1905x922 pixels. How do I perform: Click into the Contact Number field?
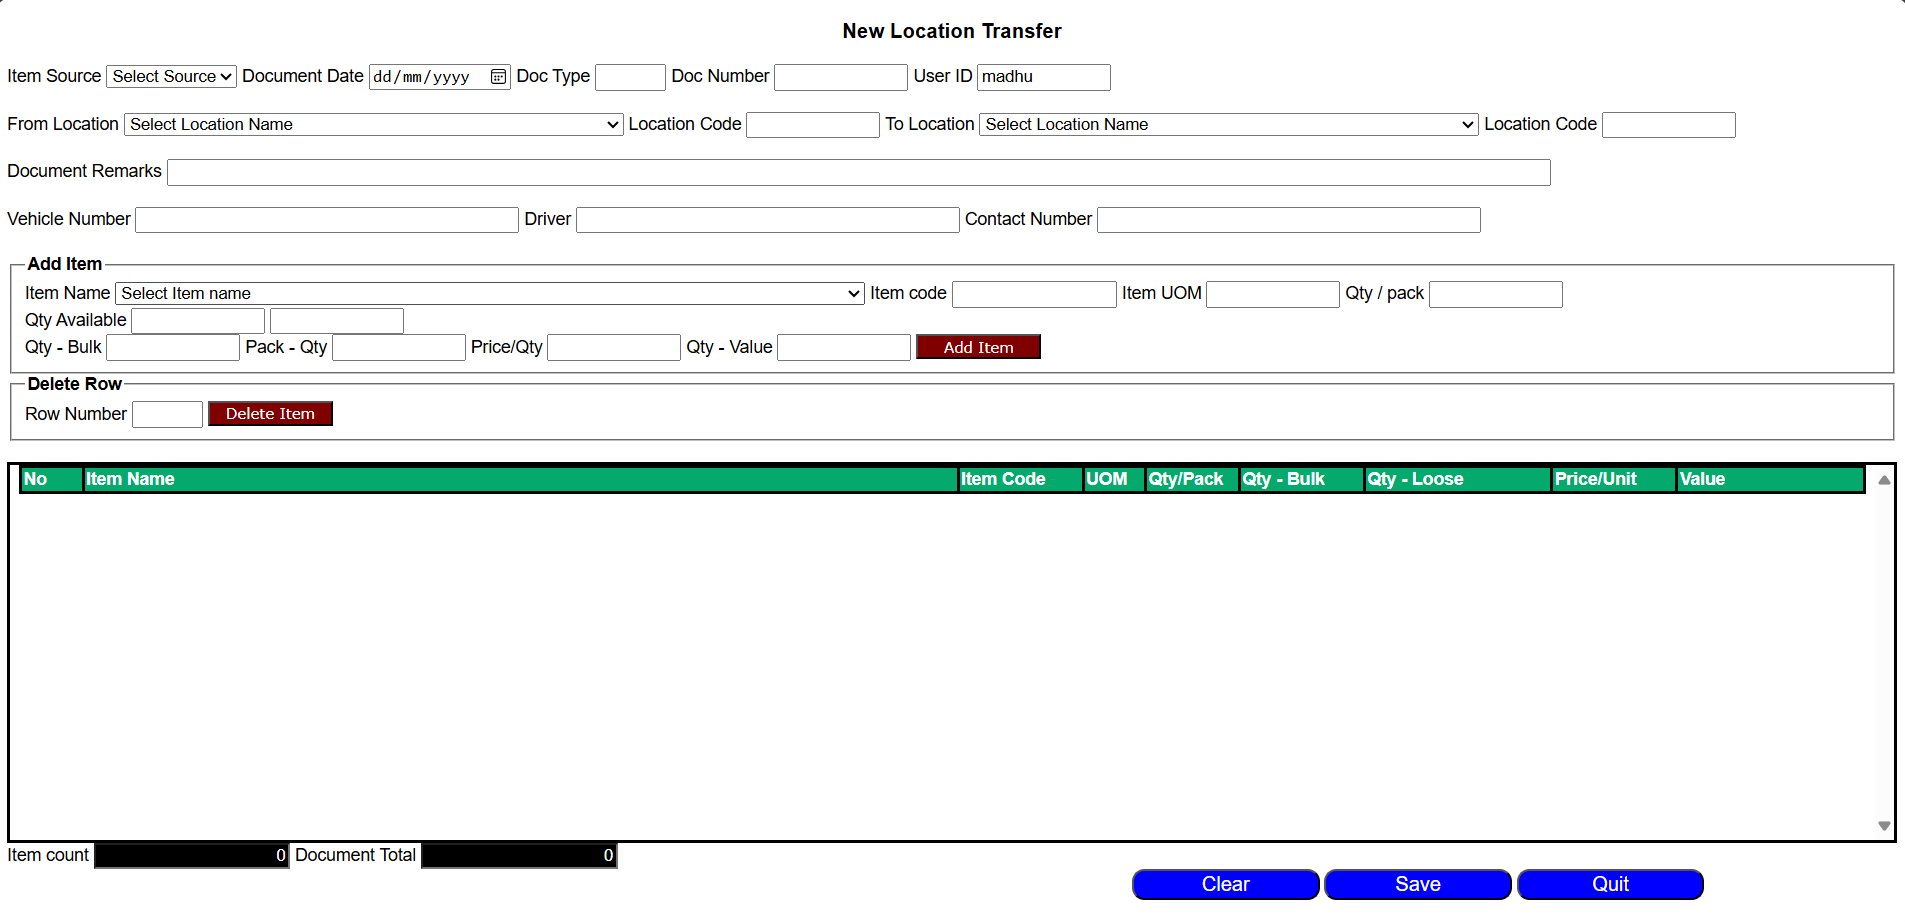tap(1288, 220)
